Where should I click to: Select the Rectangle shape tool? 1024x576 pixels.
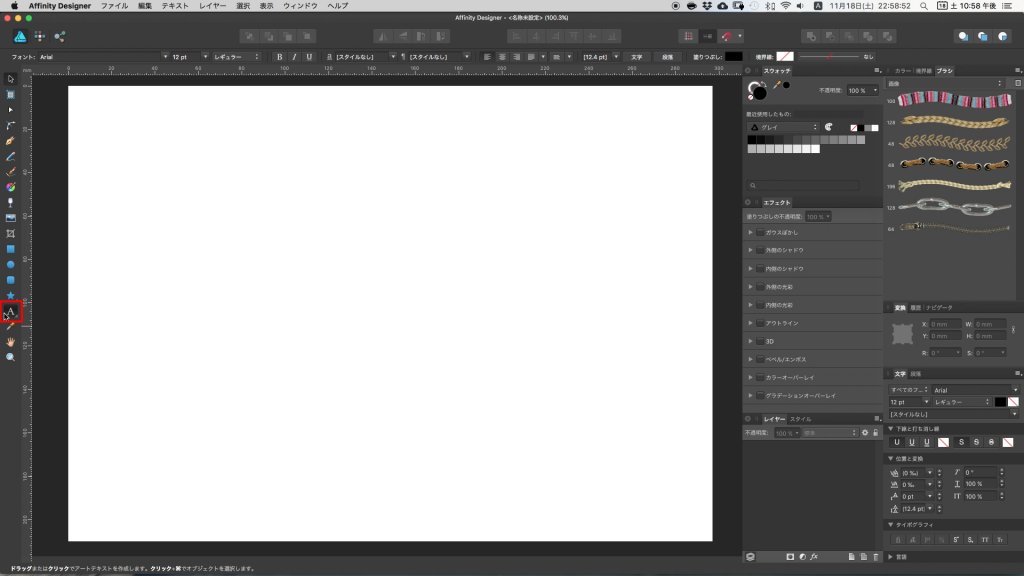(x=10, y=249)
